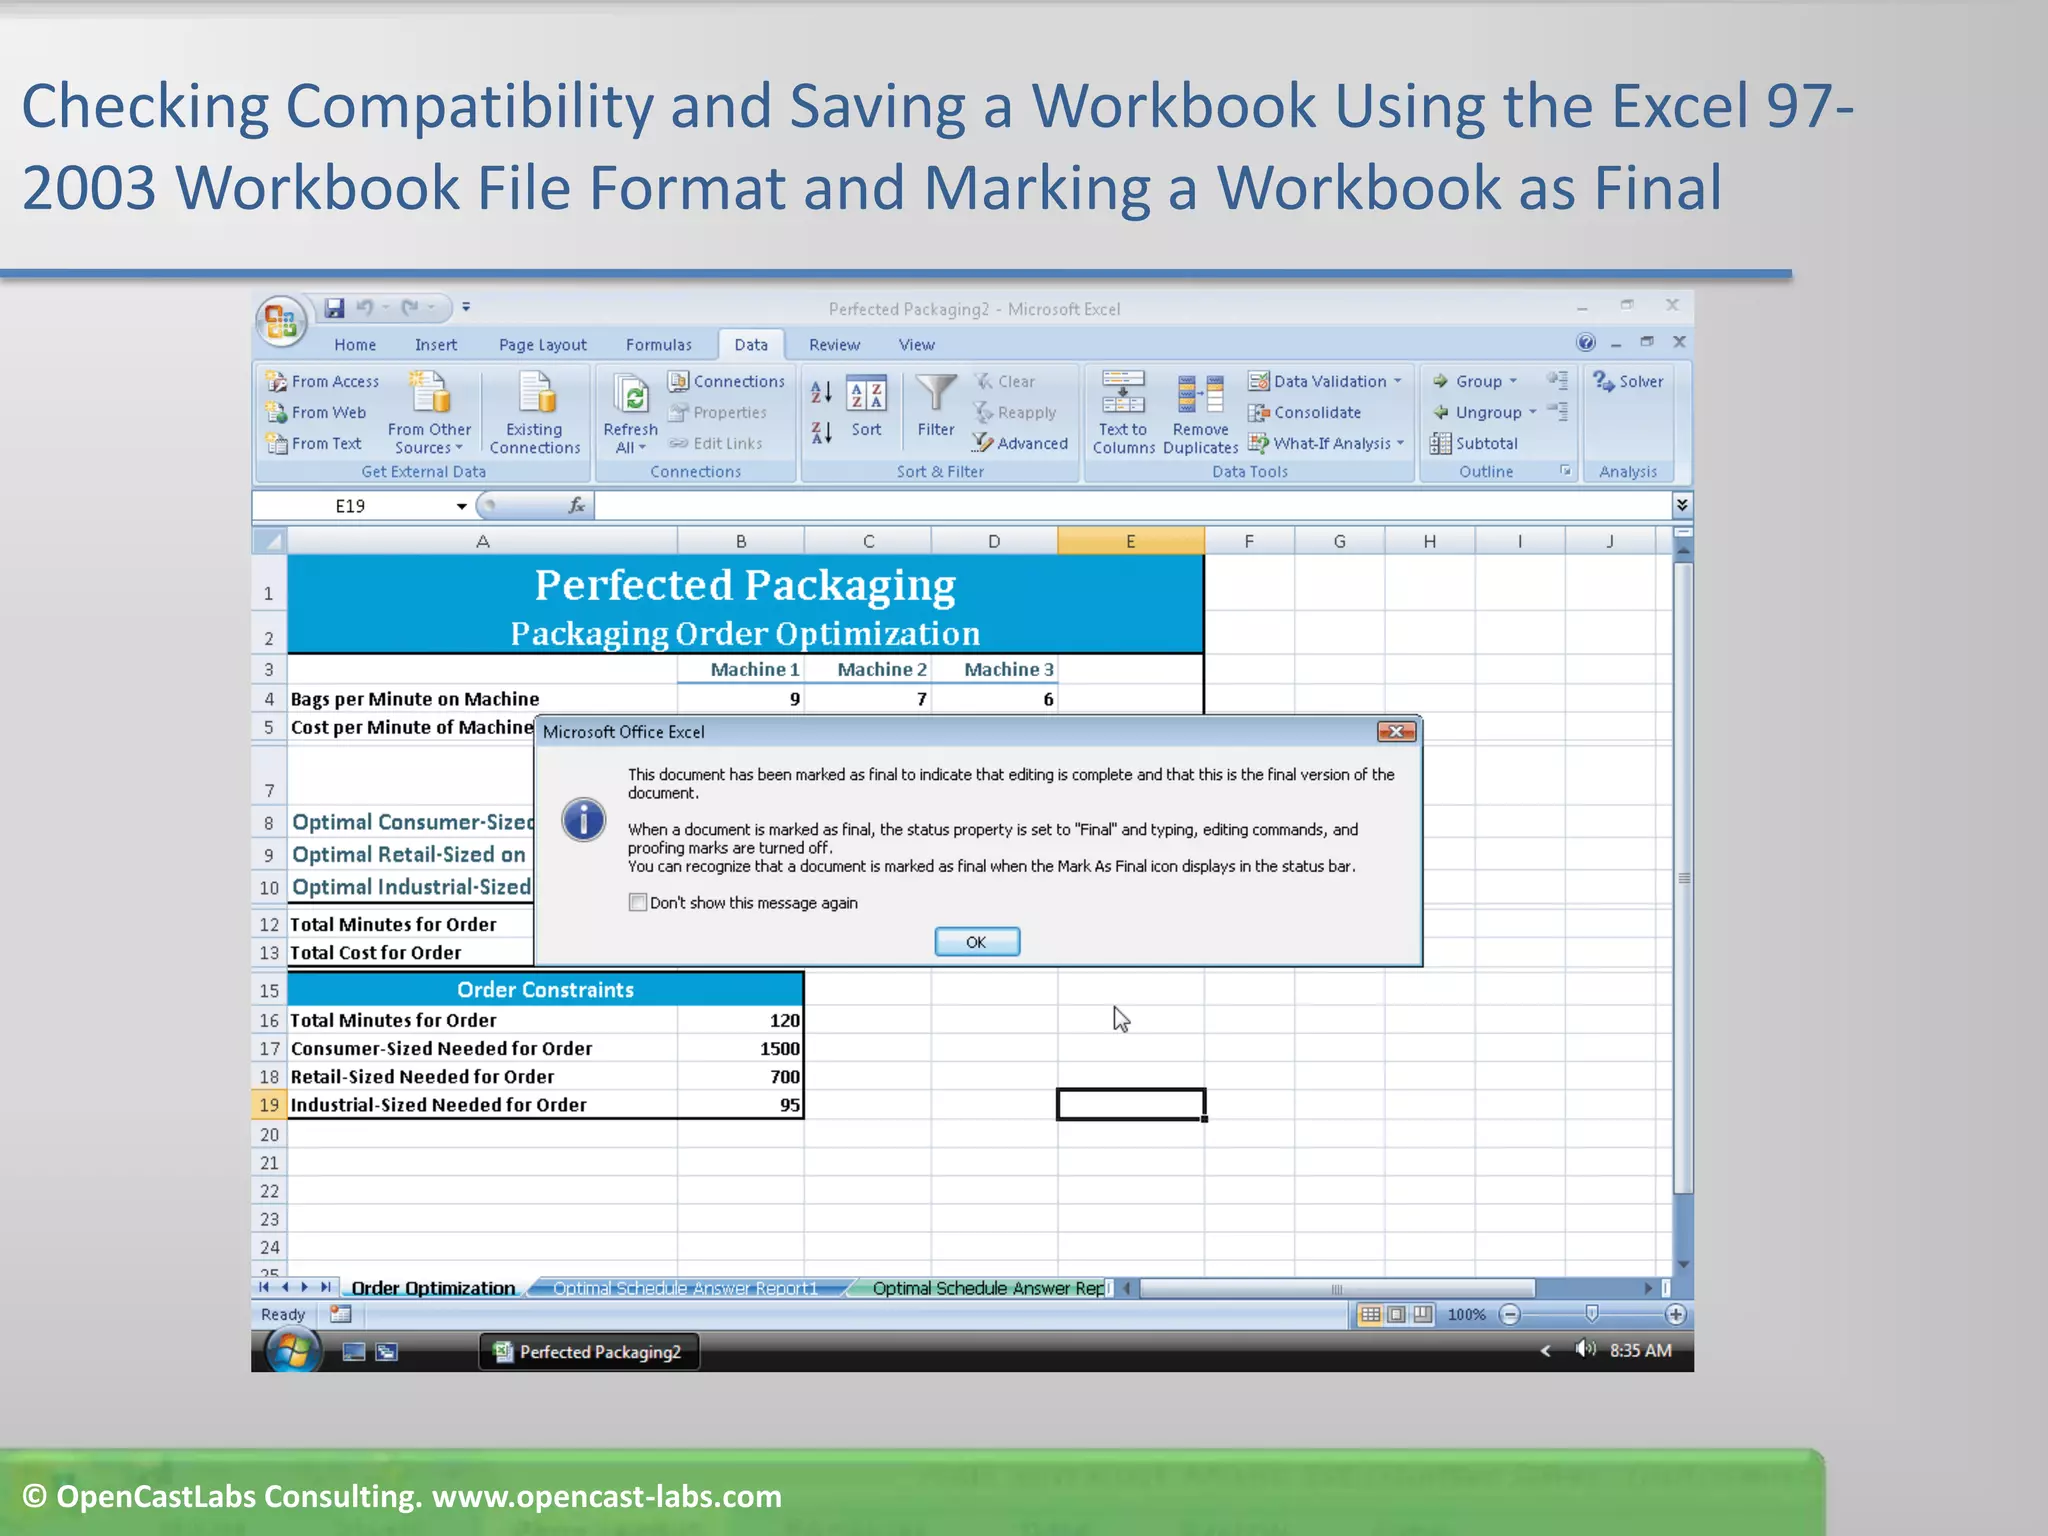Select Optimal Schedule Answer Report1 sheet tab
This screenshot has width=2048, height=1536.
pos(686,1288)
